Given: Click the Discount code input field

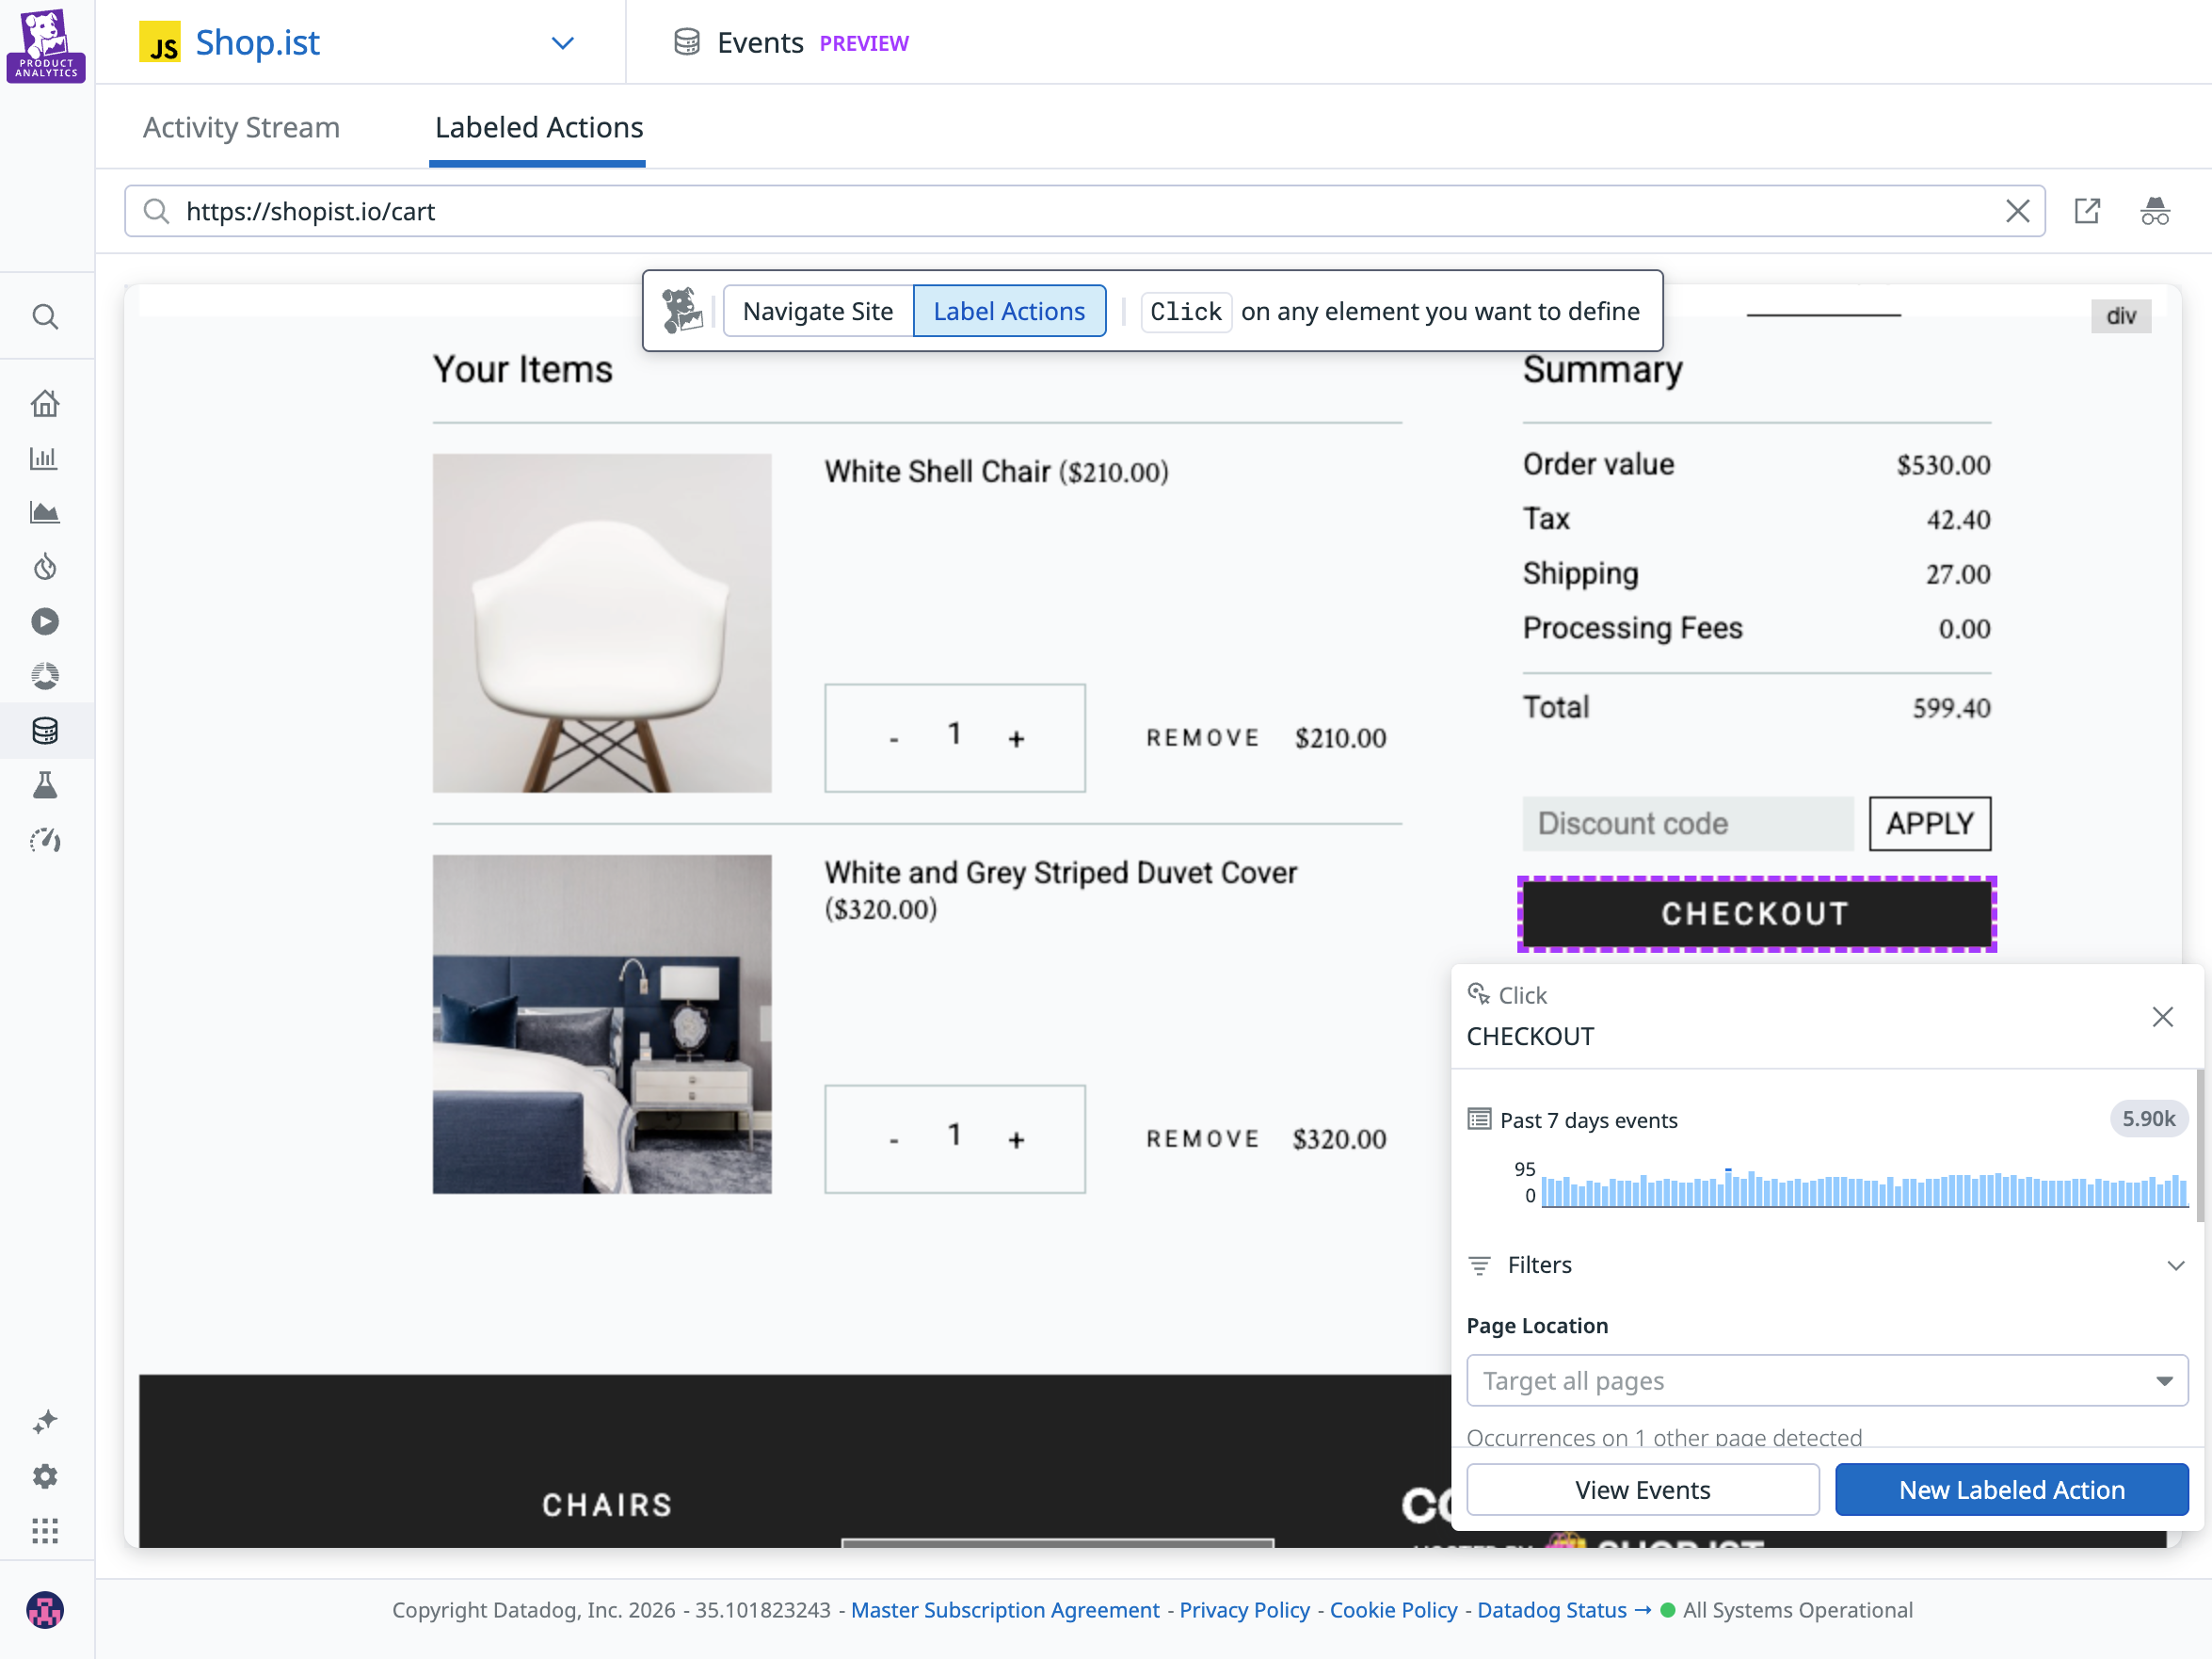Looking at the screenshot, I should coord(1687,823).
